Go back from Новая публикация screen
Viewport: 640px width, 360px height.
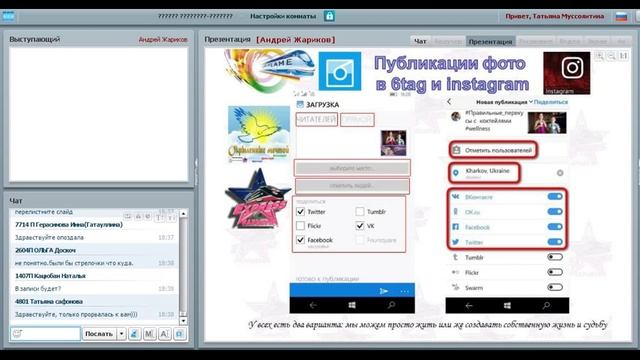pyautogui.click(x=449, y=102)
